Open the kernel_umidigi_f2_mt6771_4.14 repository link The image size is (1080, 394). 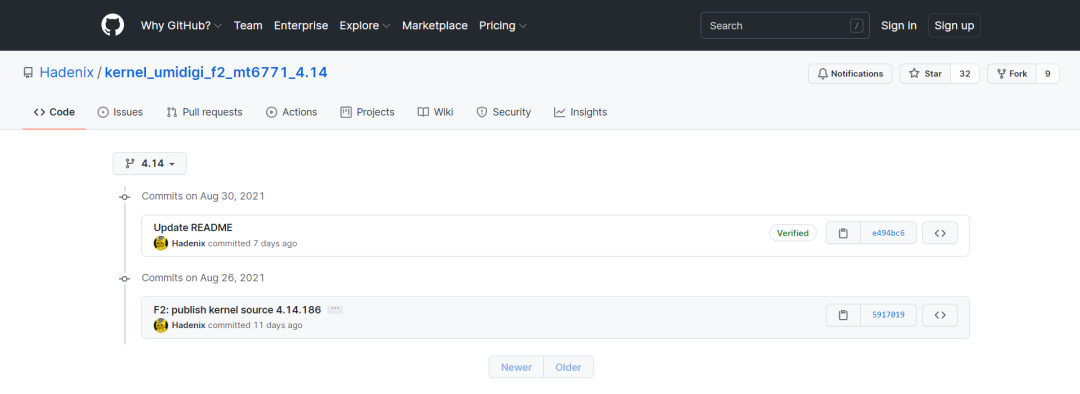[x=216, y=72]
